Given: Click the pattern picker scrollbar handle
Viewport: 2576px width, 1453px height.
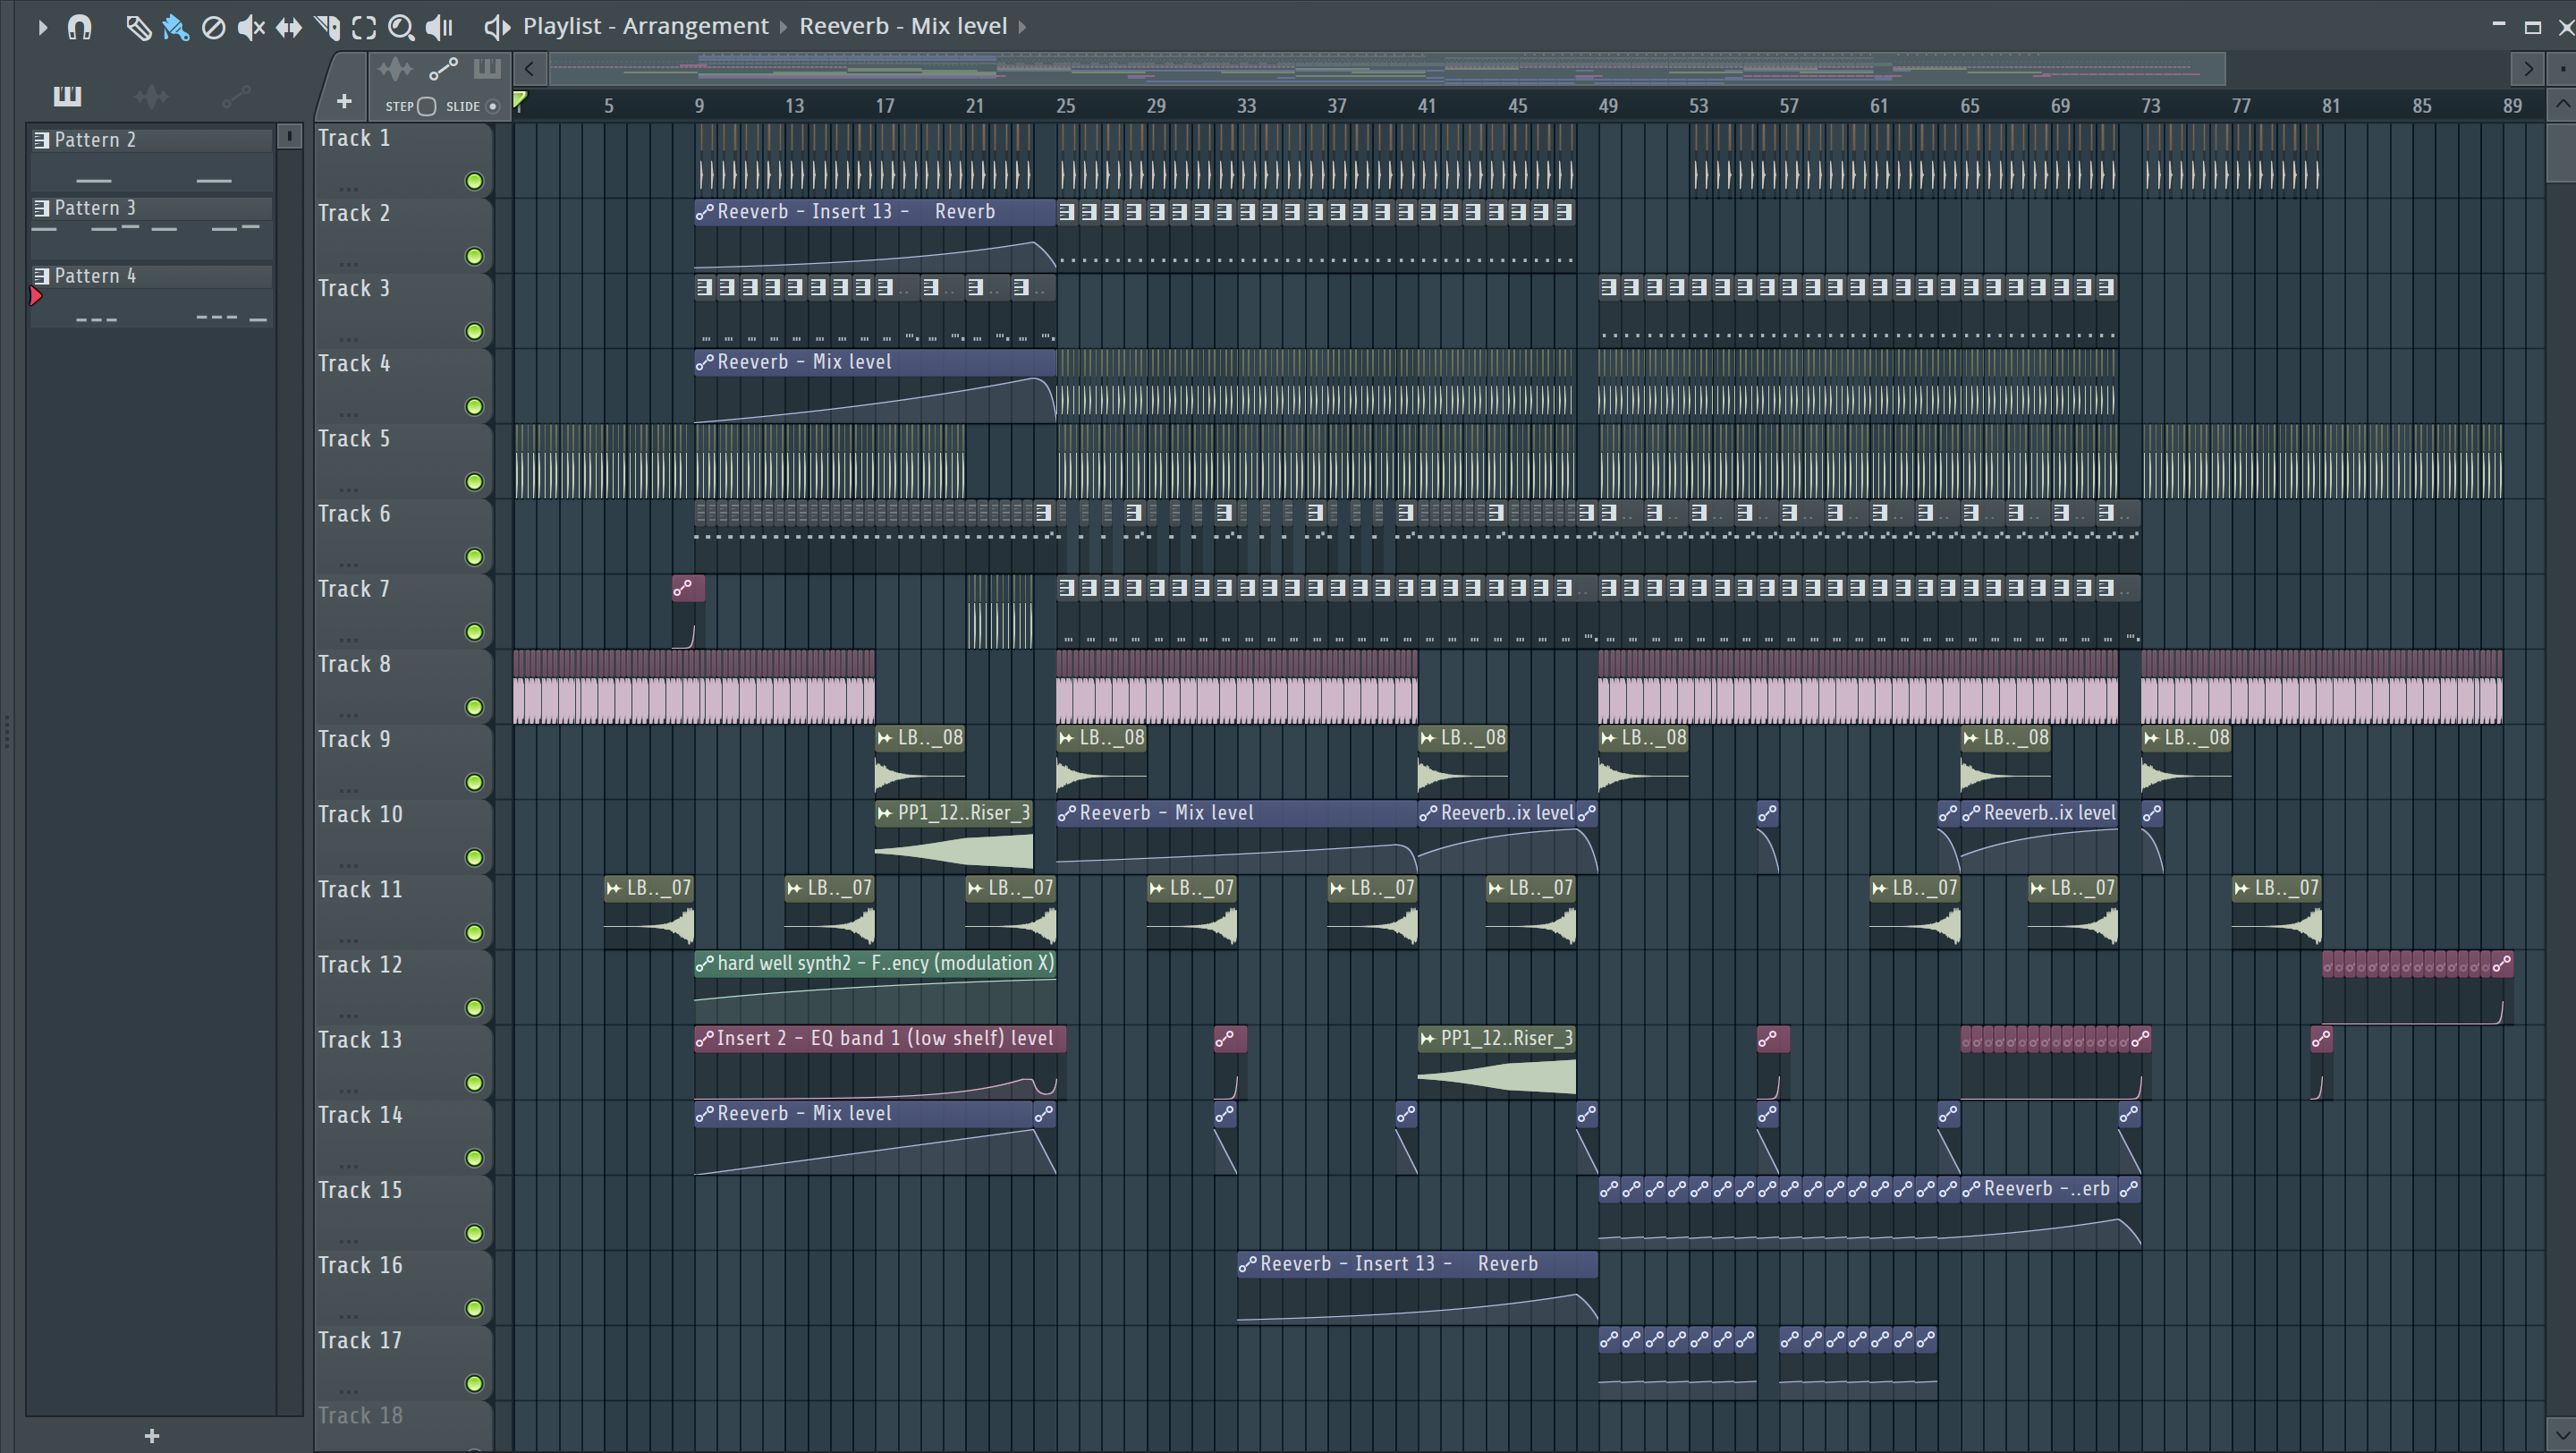Looking at the screenshot, I should [289, 136].
